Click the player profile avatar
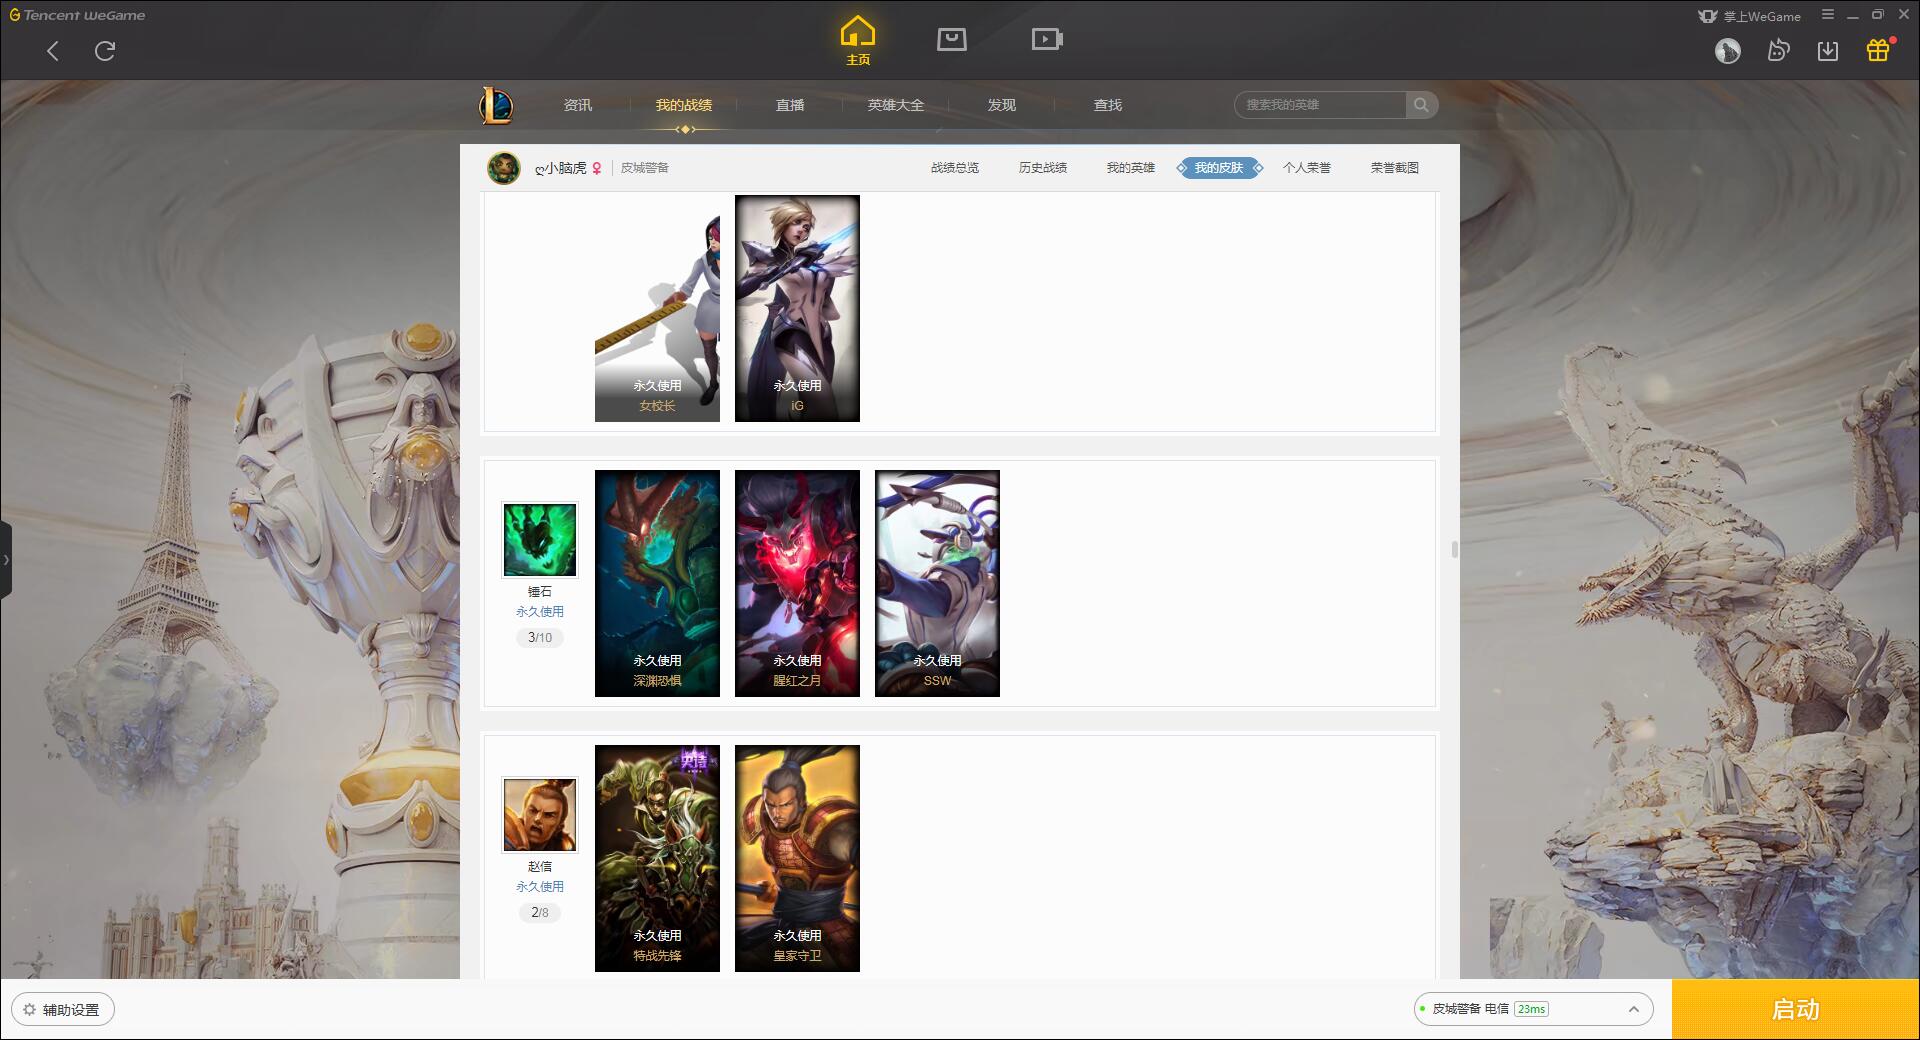Image resolution: width=1920 pixels, height=1040 pixels. coord(504,168)
